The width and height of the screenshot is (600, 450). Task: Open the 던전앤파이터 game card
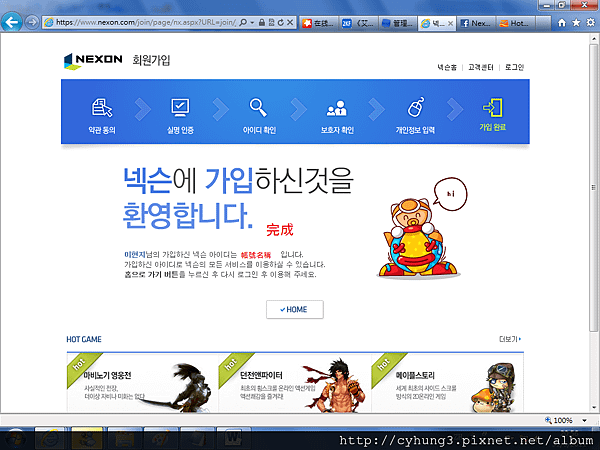click(x=295, y=383)
